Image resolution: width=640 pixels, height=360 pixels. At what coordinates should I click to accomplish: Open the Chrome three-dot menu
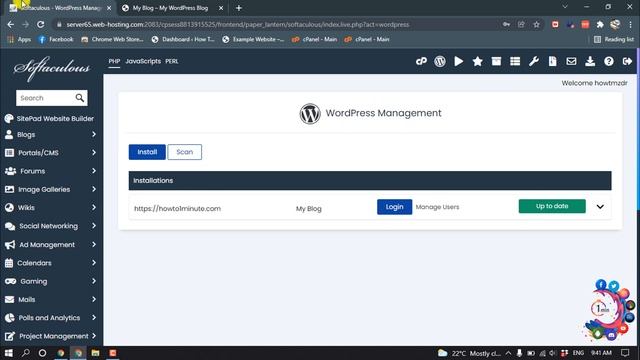(x=631, y=24)
